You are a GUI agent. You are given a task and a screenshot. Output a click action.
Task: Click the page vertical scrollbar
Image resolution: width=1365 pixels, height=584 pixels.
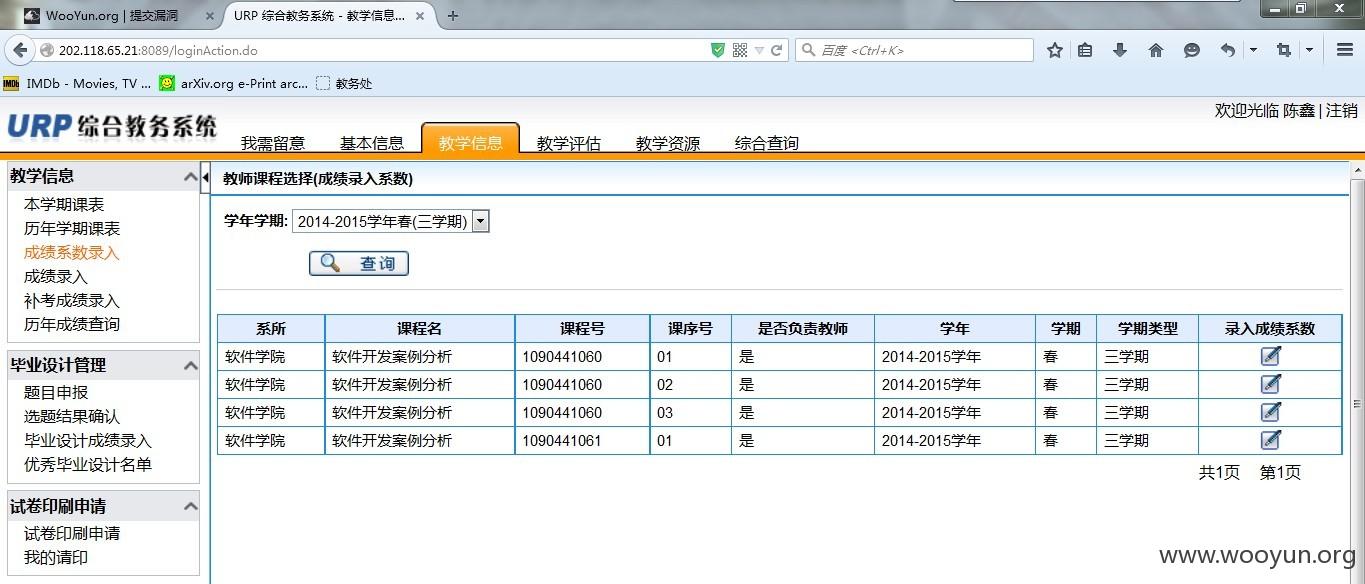point(1357,375)
